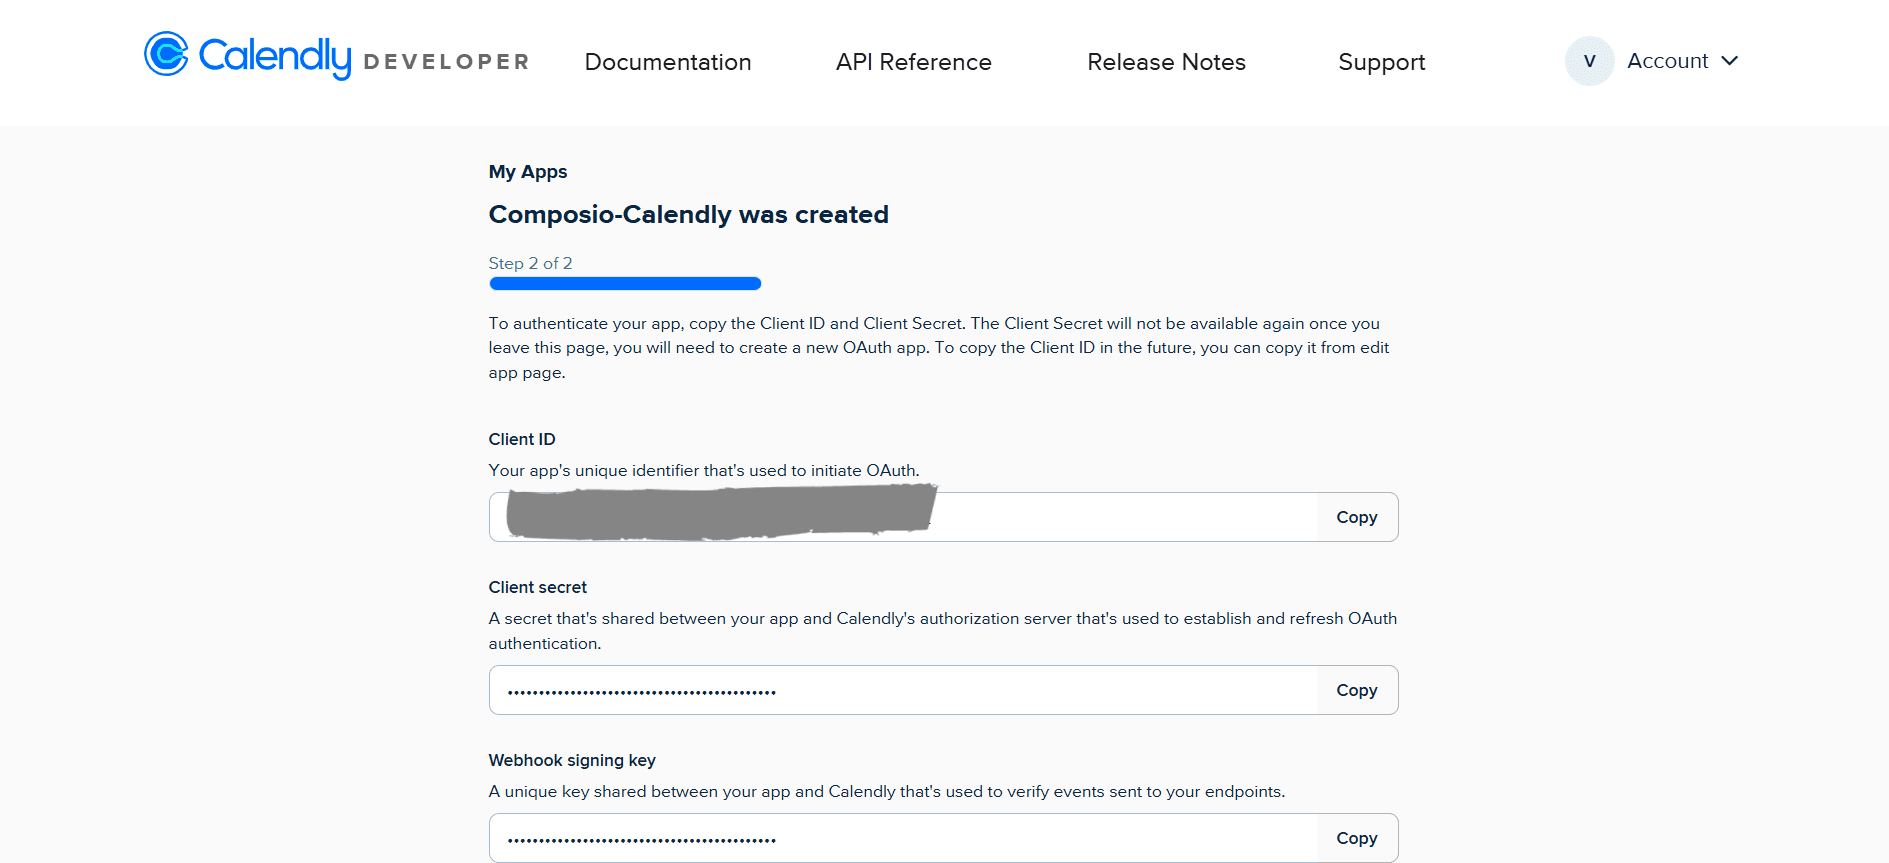Open the My Apps link
This screenshot has width=1889, height=863.
pyautogui.click(x=528, y=172)
